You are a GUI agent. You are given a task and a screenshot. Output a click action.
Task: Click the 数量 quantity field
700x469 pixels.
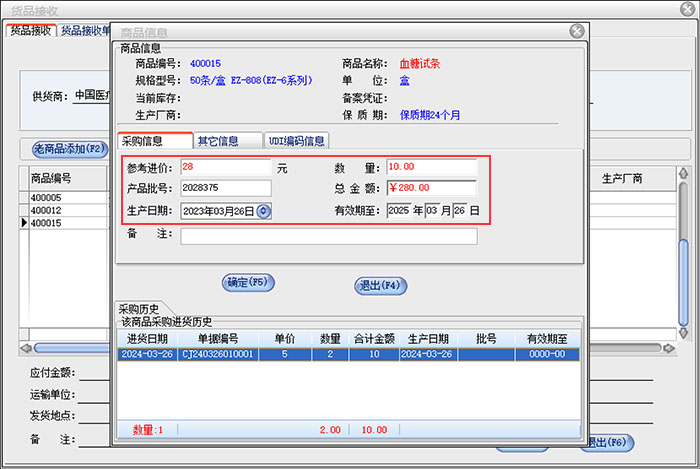point(431,167)
